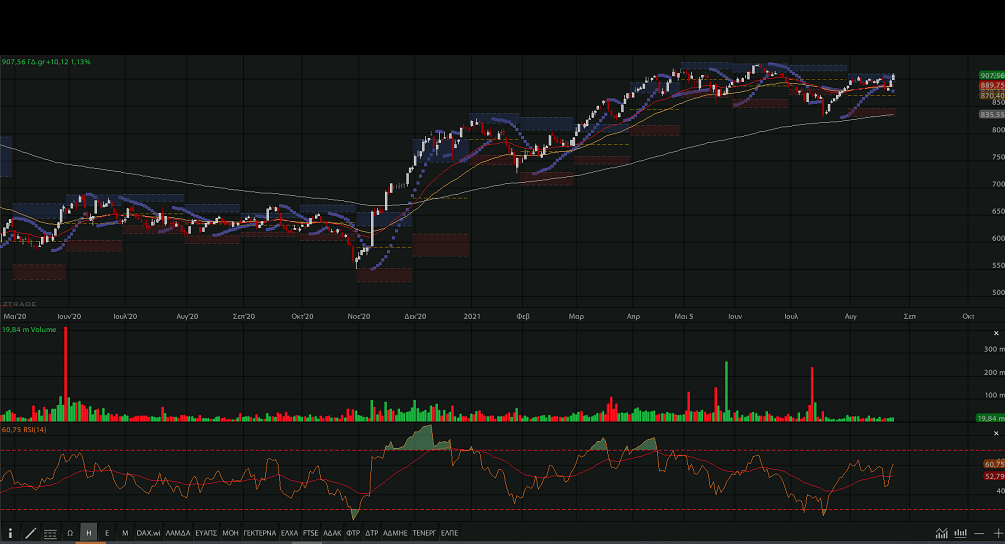Click the tallest red volume bar
This screenshot has width=1005, height=544.
click(x=66, y=370)
